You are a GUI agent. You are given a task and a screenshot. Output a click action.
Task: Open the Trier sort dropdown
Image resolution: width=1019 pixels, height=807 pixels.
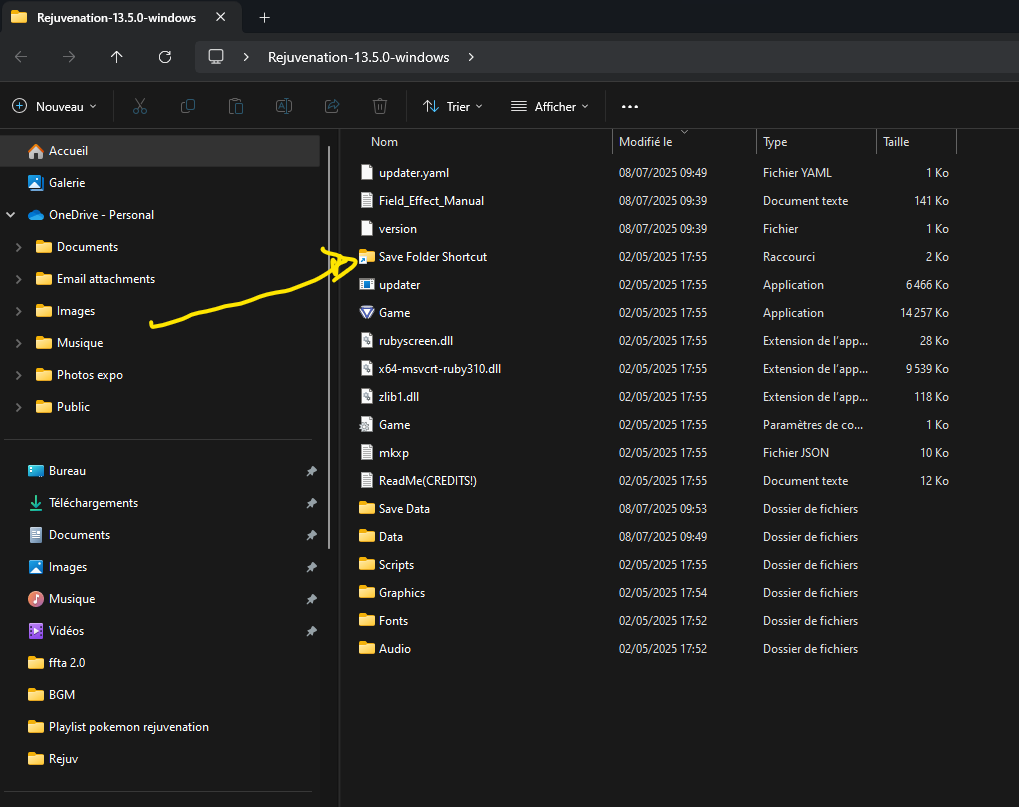pyautogui.click(x=453, y=107)
